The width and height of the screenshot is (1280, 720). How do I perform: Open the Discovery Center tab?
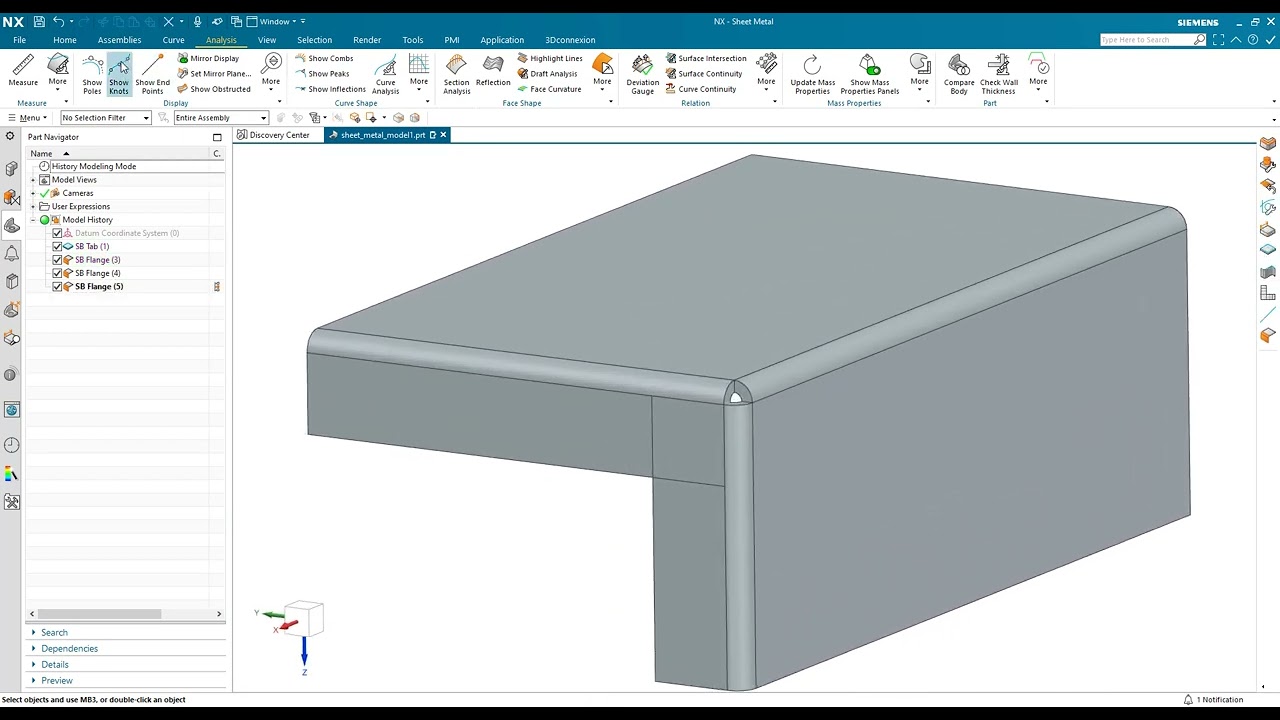click(x=274, y=135)
